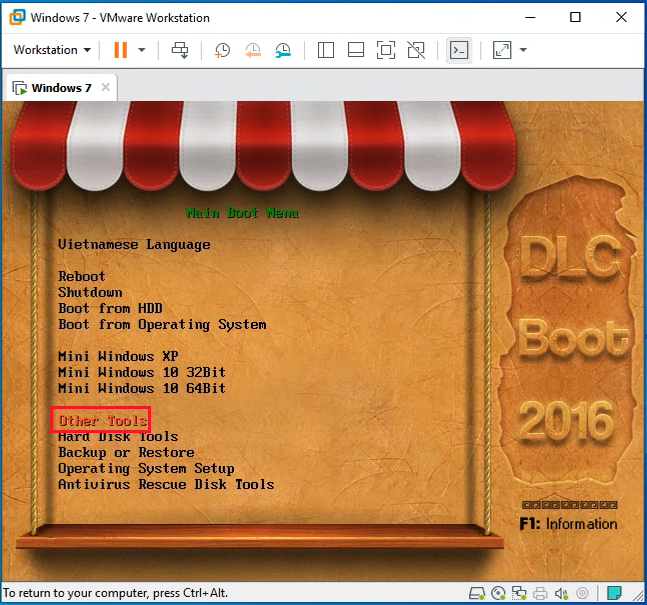The image size is (647, 605).
Task: Open the snapshot manager
Action: coord(283,50)
